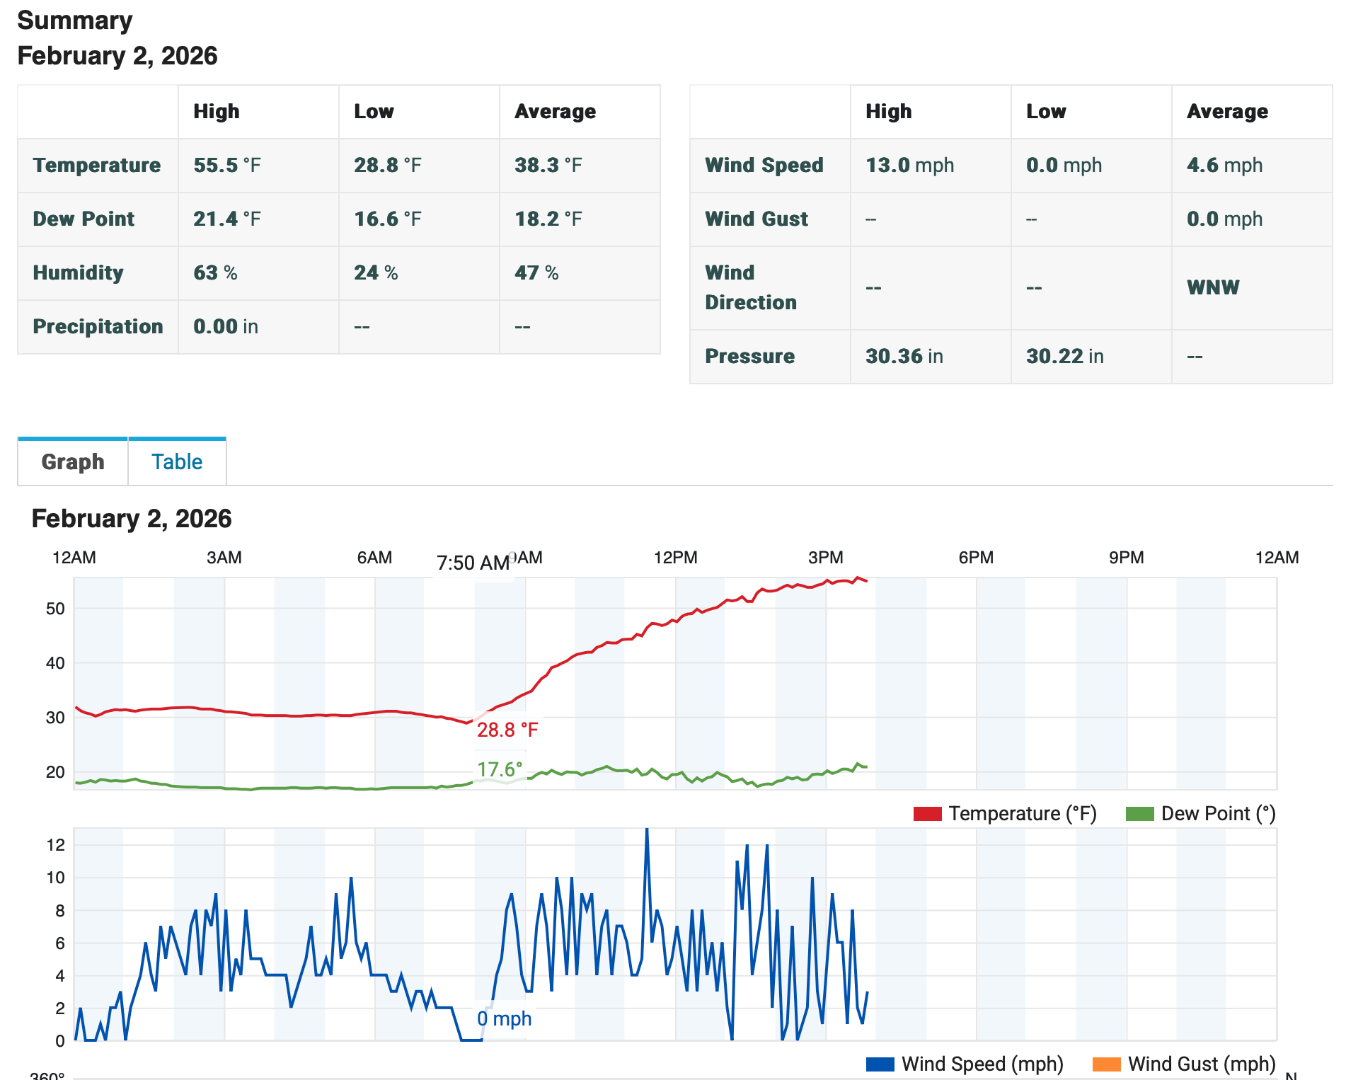Image resolution: width=1346 pixels, height=1080 pixels.
Task: Click the 7:50 AM time tooltip on chart
Action: pos(473,563)
